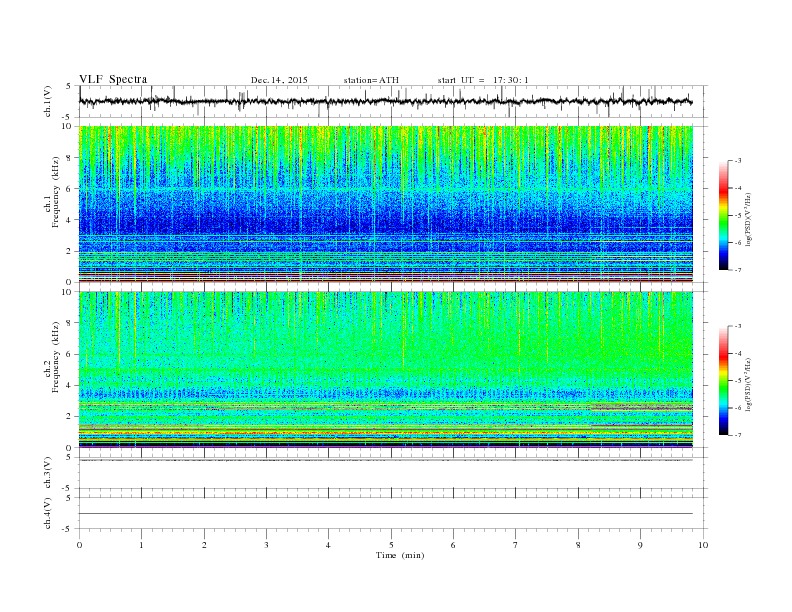The height and width of the screenshot is (612, 792).
Task: Click the ch.1 voltage waveform trace
Action: 385,101
